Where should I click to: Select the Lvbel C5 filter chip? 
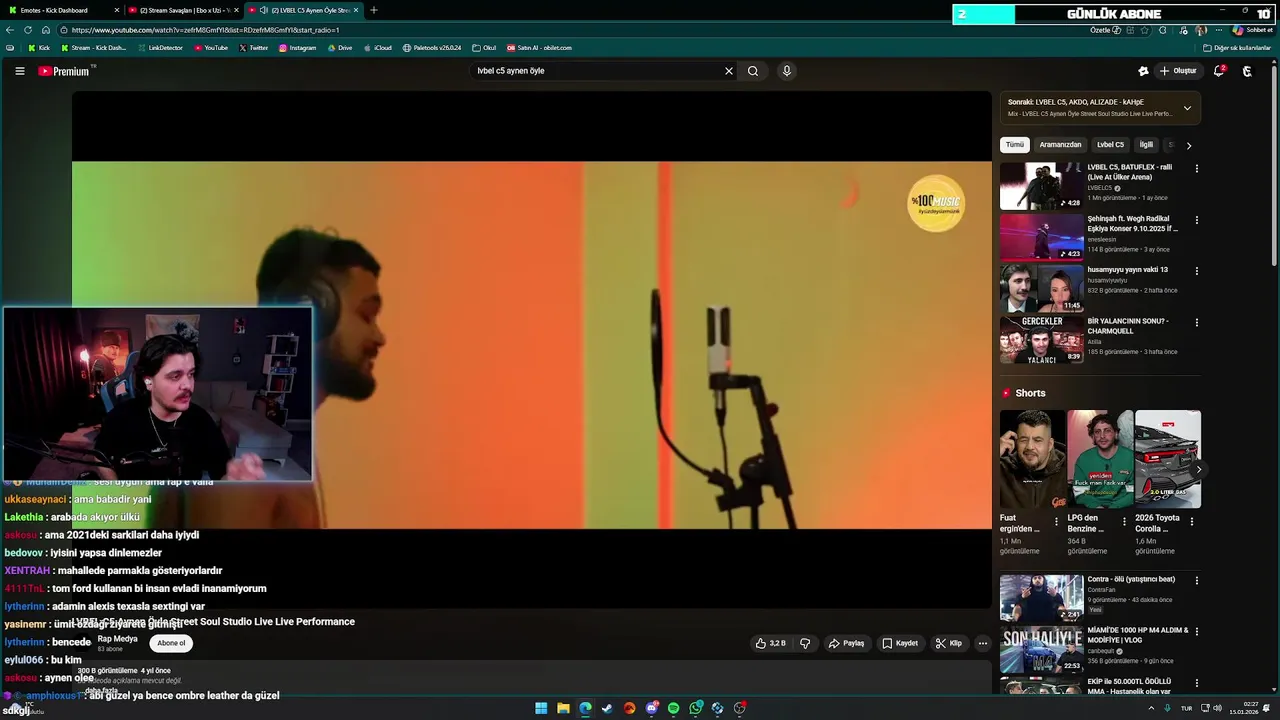pyautogui.click(x=1110, y=145)
